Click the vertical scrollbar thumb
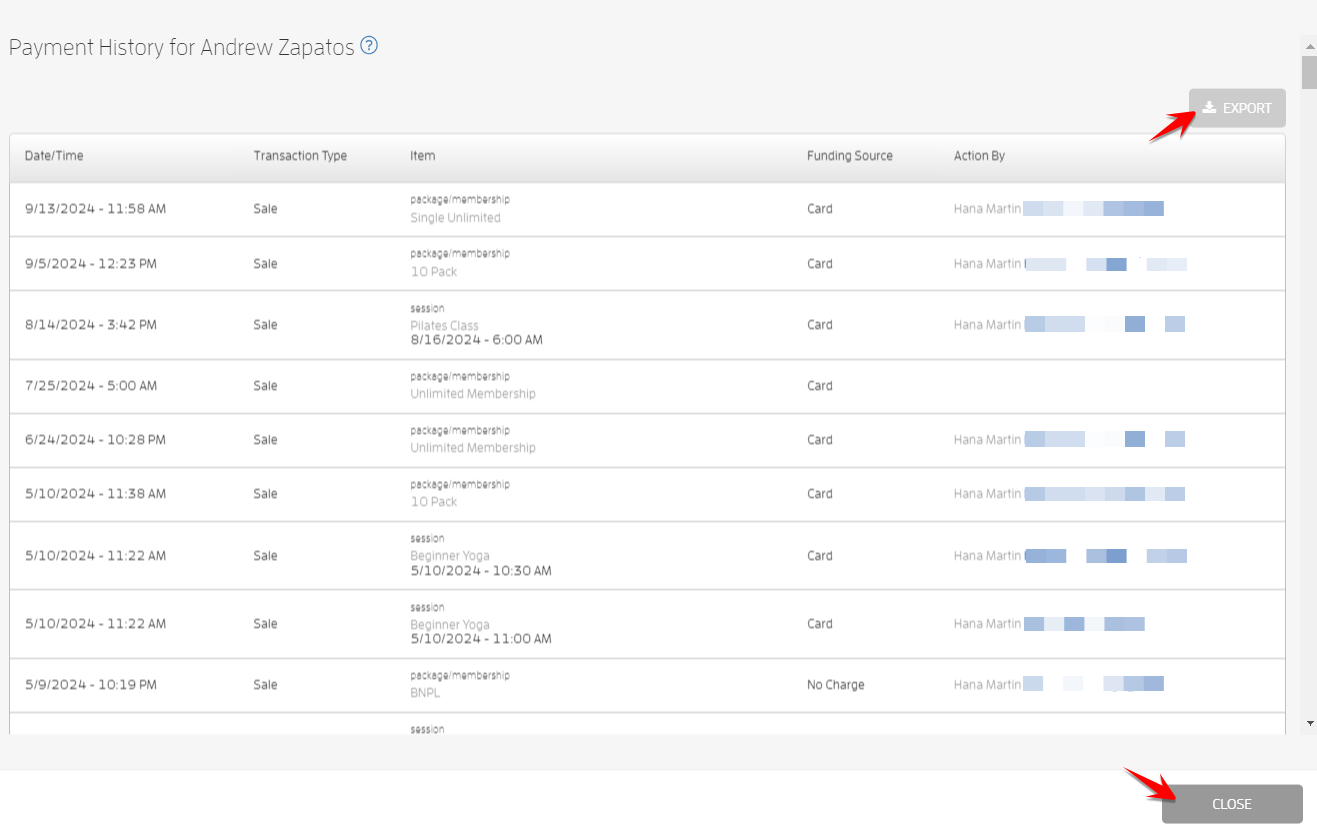Screen dimensions: 1317x836 [1309, 73]
